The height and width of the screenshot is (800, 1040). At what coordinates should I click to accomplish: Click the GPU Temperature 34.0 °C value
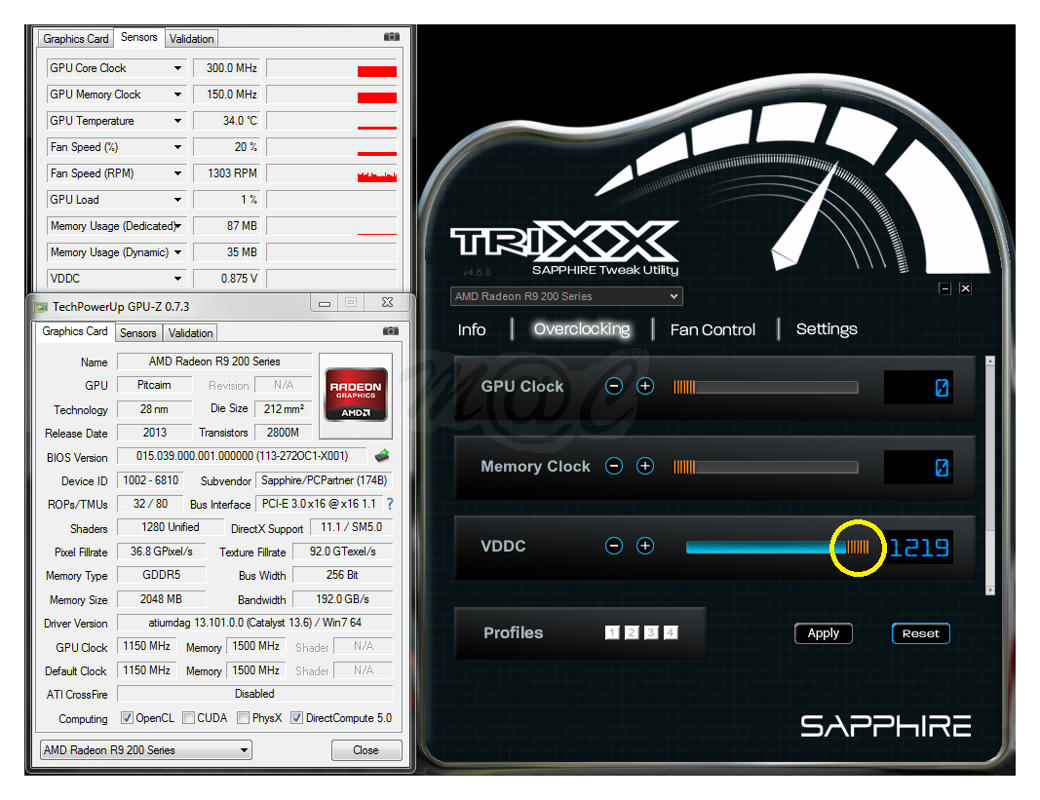[227, 121]
